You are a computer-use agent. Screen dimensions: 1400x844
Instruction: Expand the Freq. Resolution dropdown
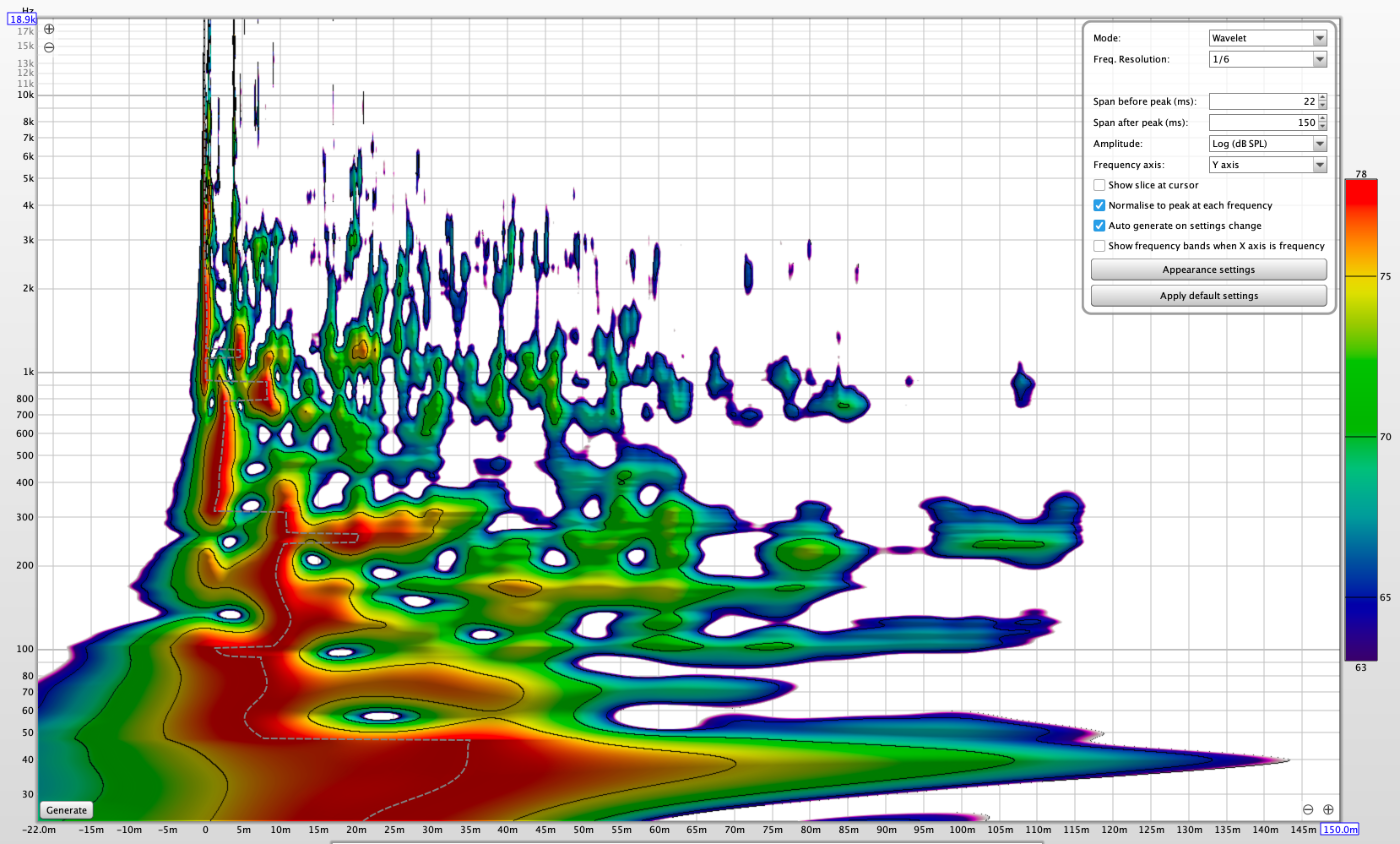tap(1267, 59)
